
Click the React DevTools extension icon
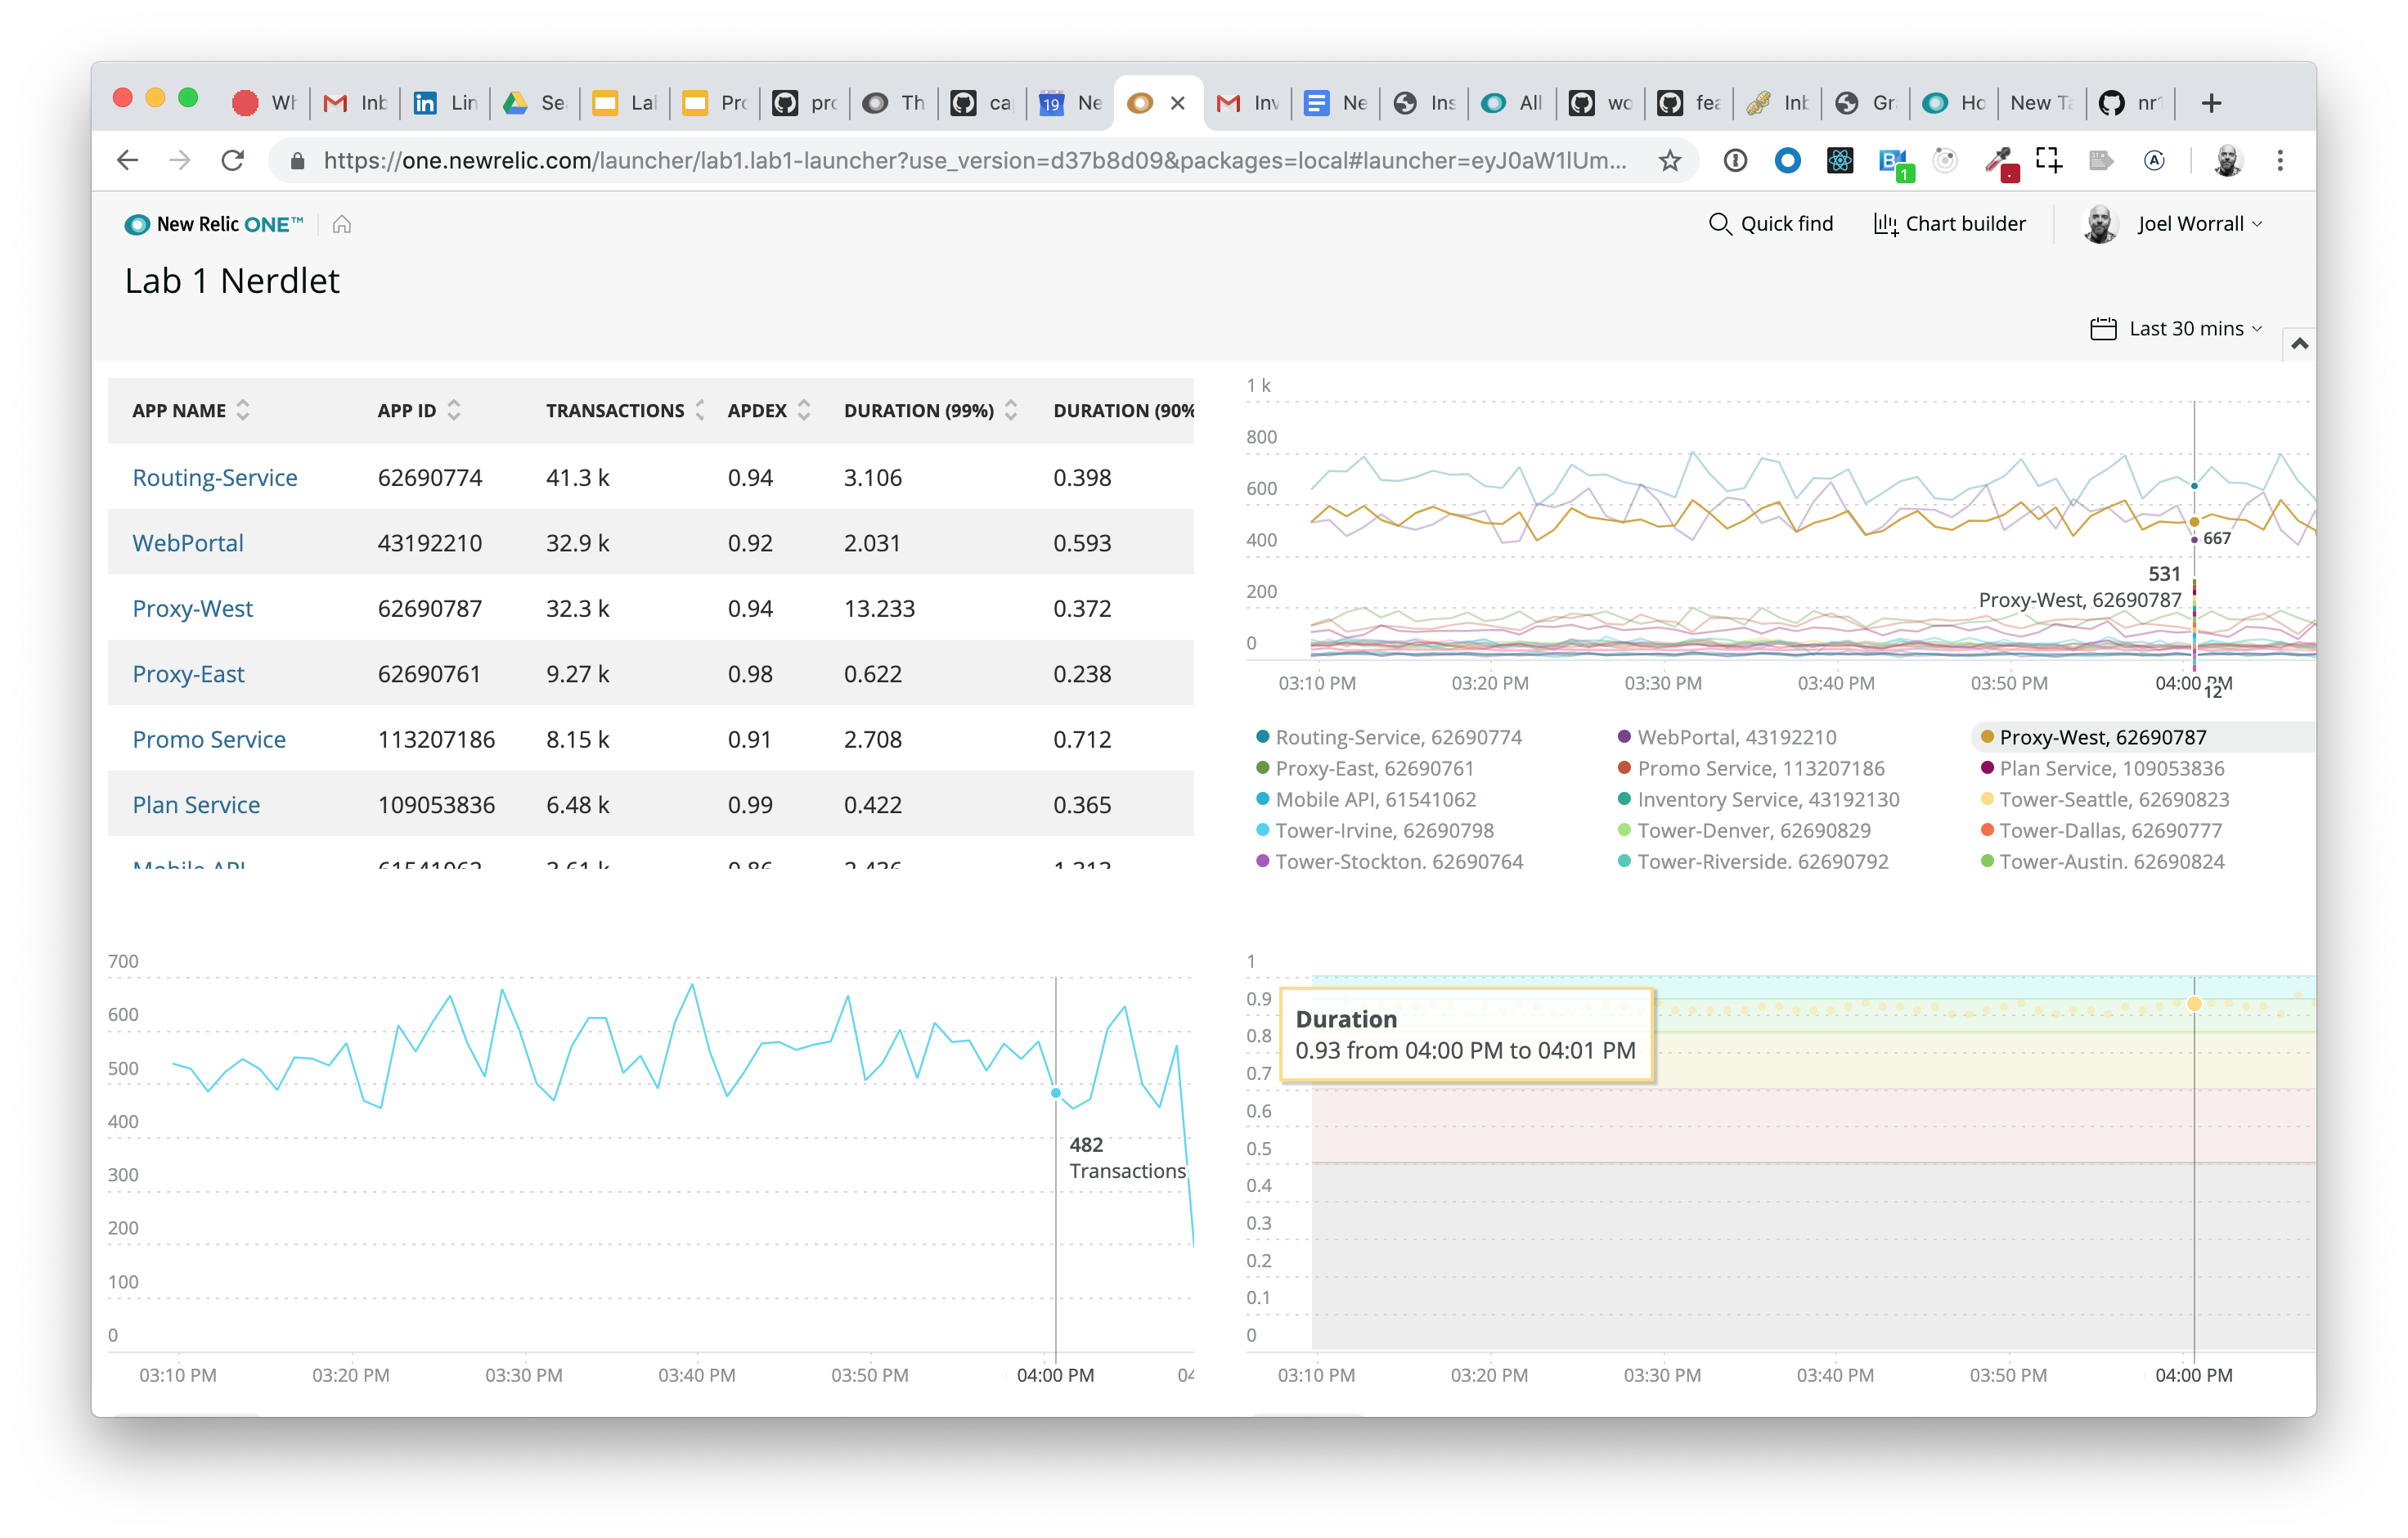coord(1839,160)
